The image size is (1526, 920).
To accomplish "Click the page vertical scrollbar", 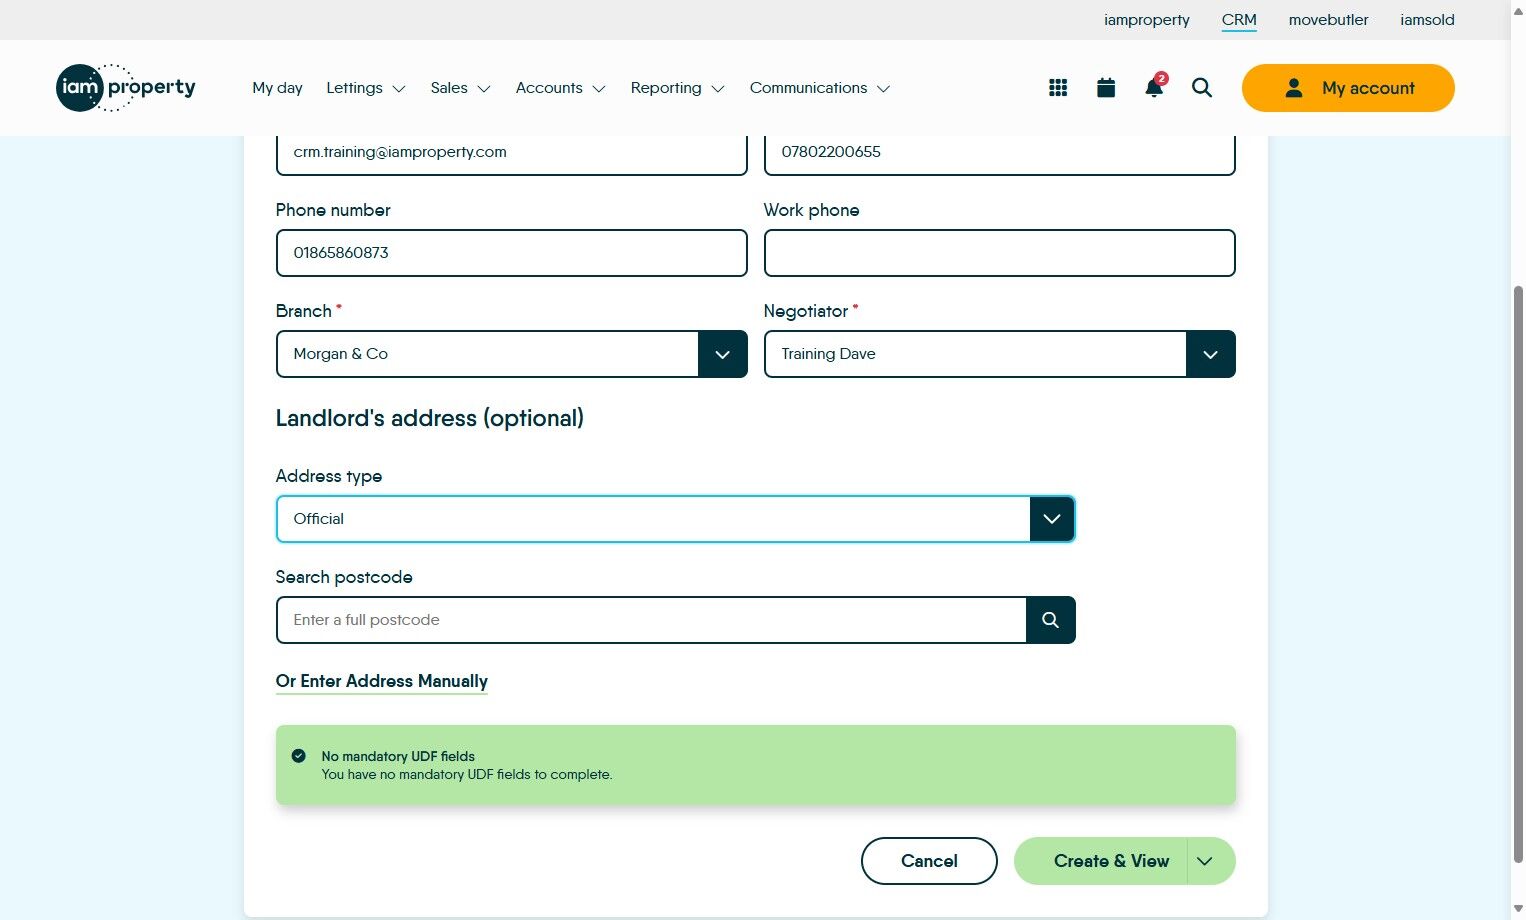I will click(1518, 574).
